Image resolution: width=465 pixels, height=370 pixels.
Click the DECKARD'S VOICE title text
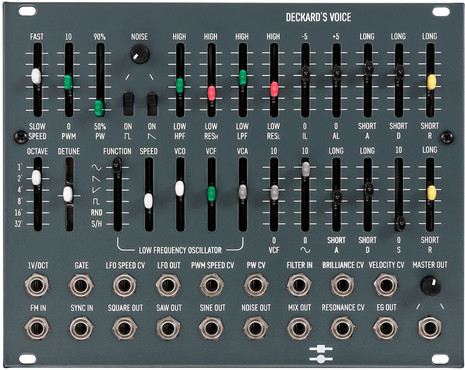318,17
